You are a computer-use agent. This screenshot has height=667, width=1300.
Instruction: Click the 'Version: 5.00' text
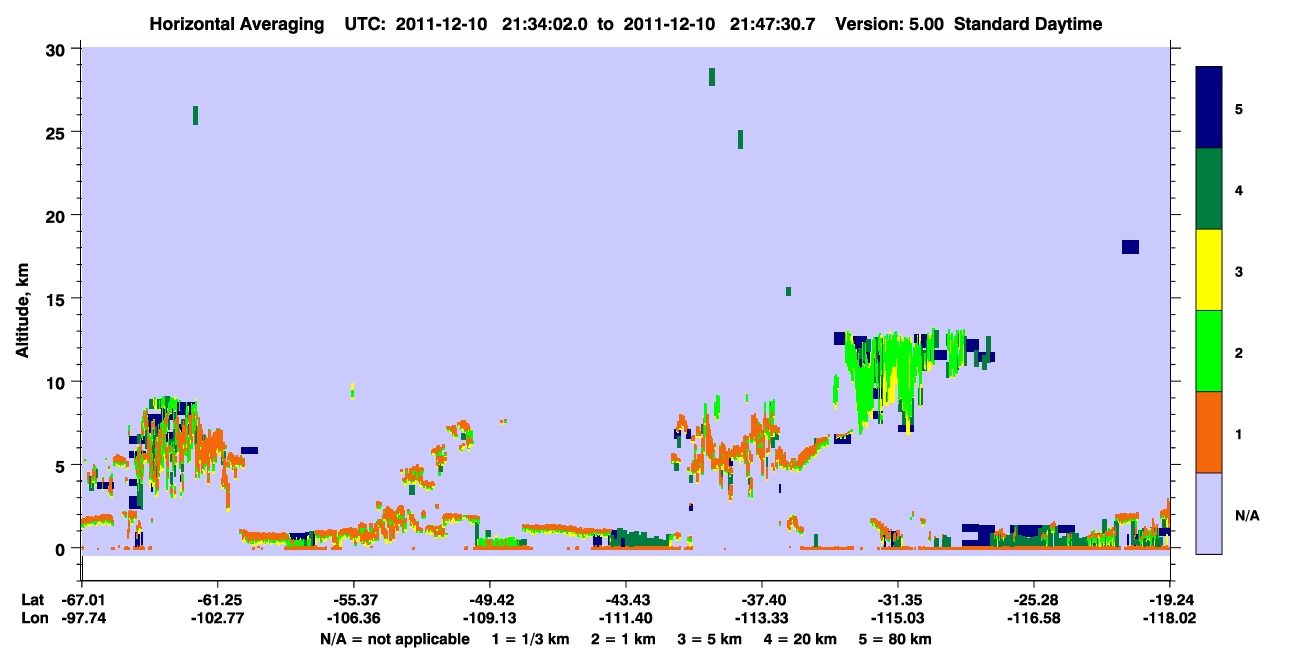tap(888, 24)
